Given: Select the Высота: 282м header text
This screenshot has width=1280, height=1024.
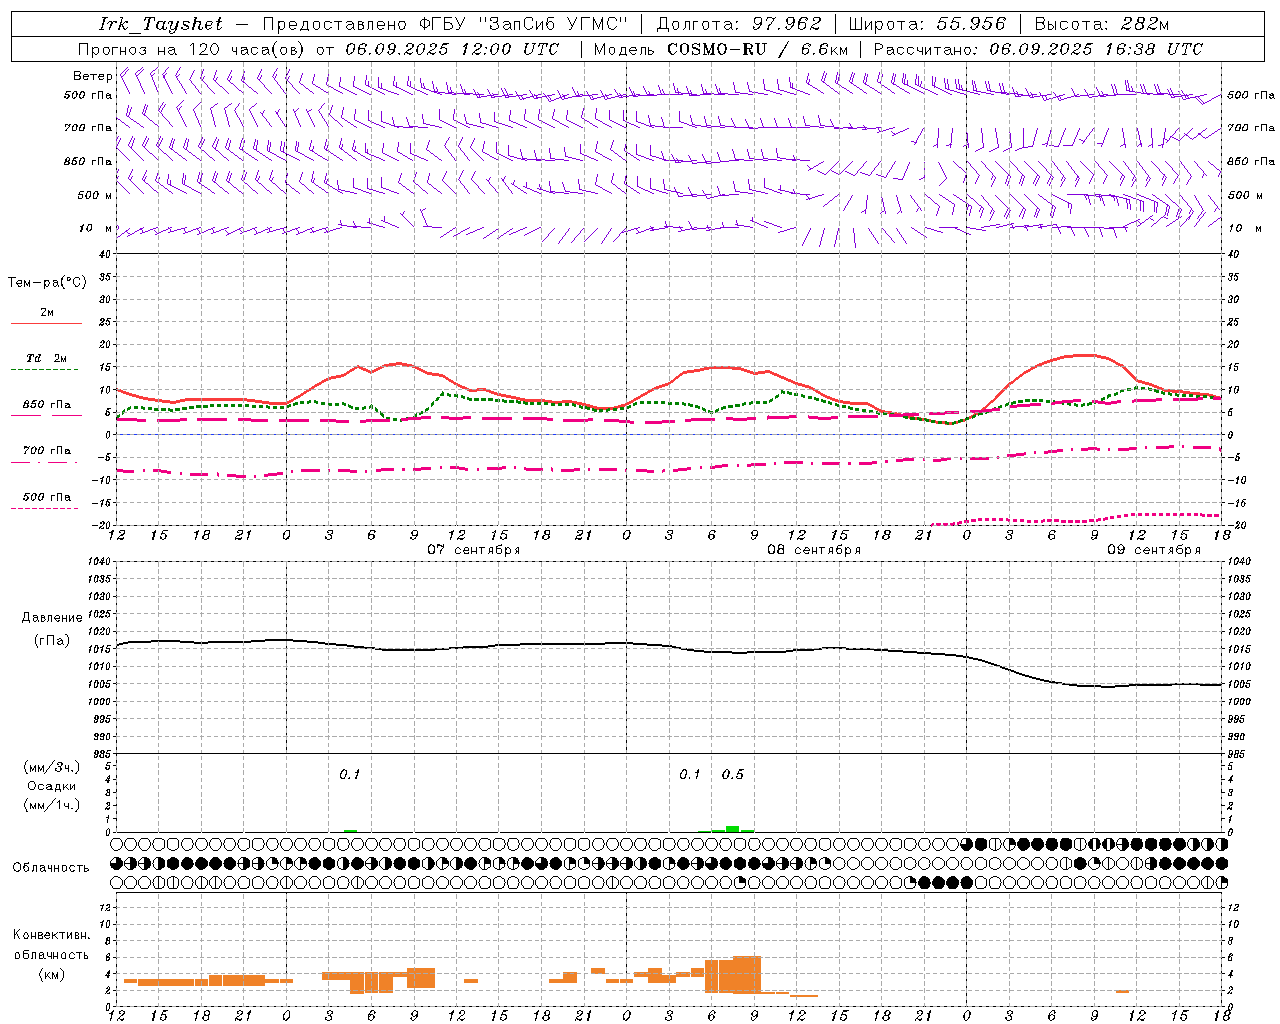Looking at the screenshot, I should tap(1102, 24).
